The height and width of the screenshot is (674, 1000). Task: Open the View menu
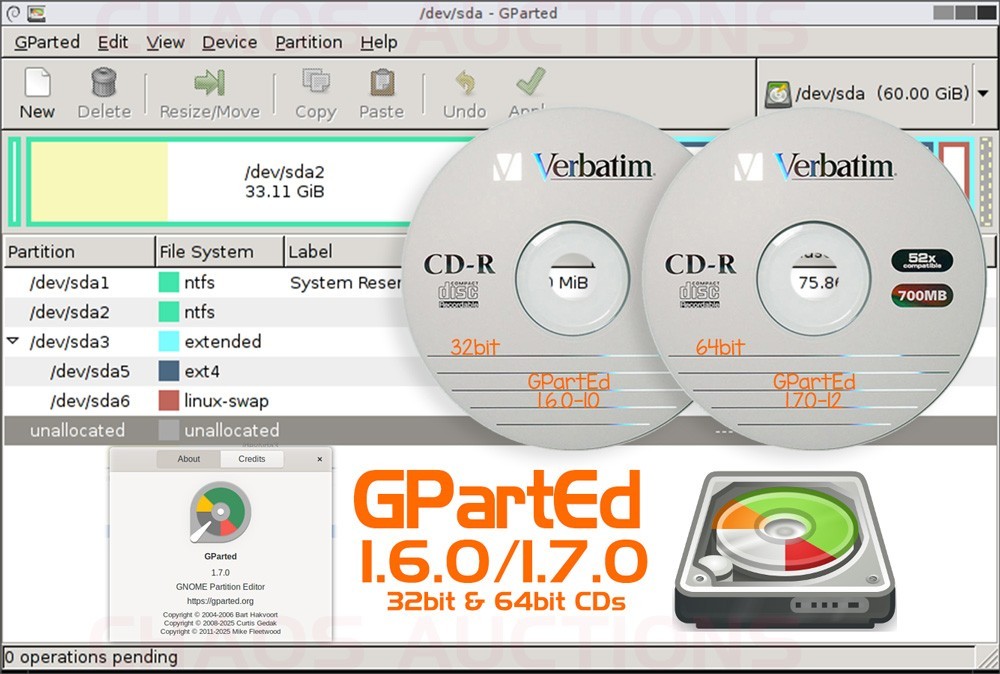(165, 42)
